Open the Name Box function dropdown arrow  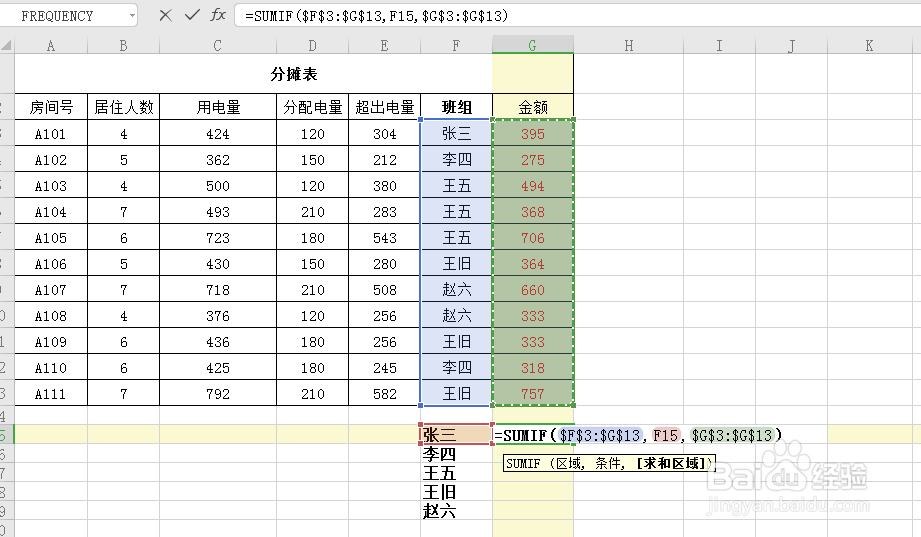132,16
